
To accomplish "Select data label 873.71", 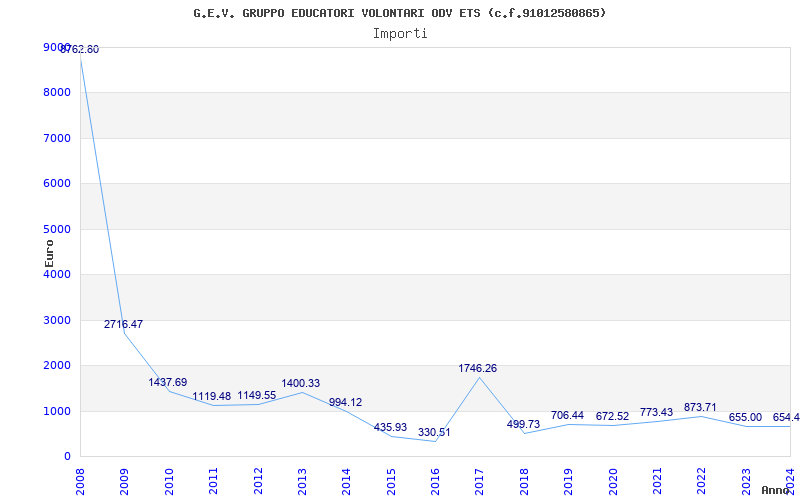I will [x=701, y=407].
